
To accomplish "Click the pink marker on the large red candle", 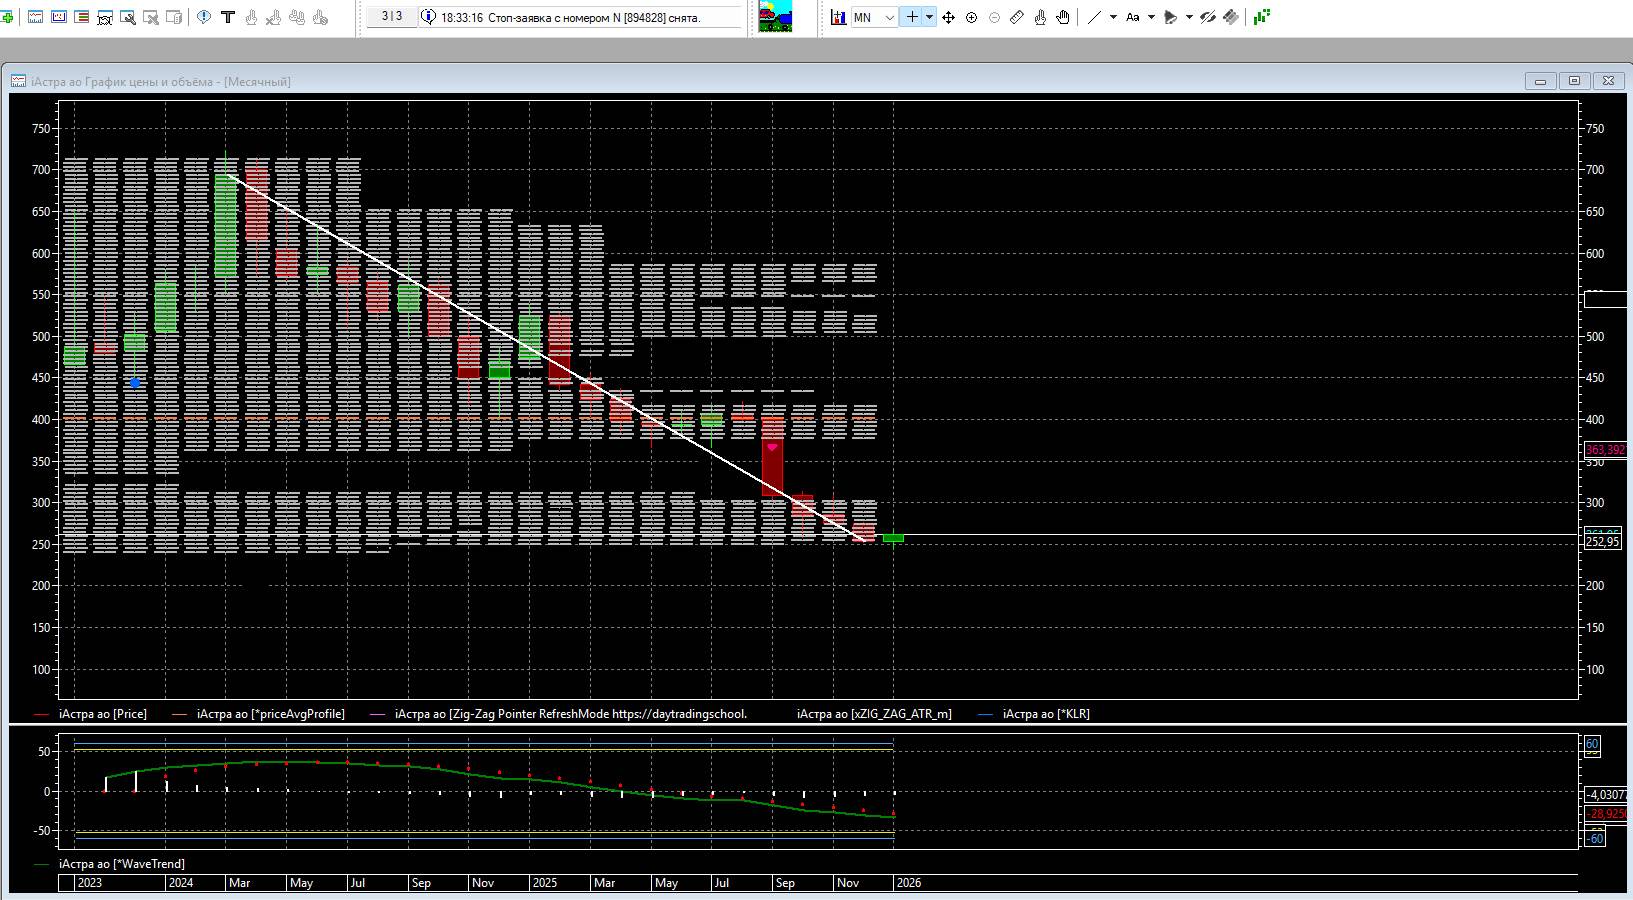I will [x=772, y=447].
